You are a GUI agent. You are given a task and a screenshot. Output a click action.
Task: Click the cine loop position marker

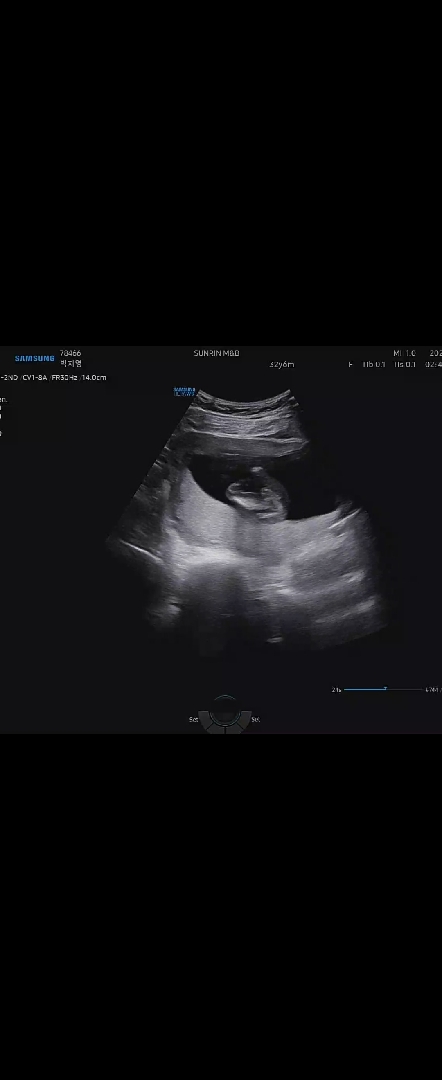pos(386,689)
